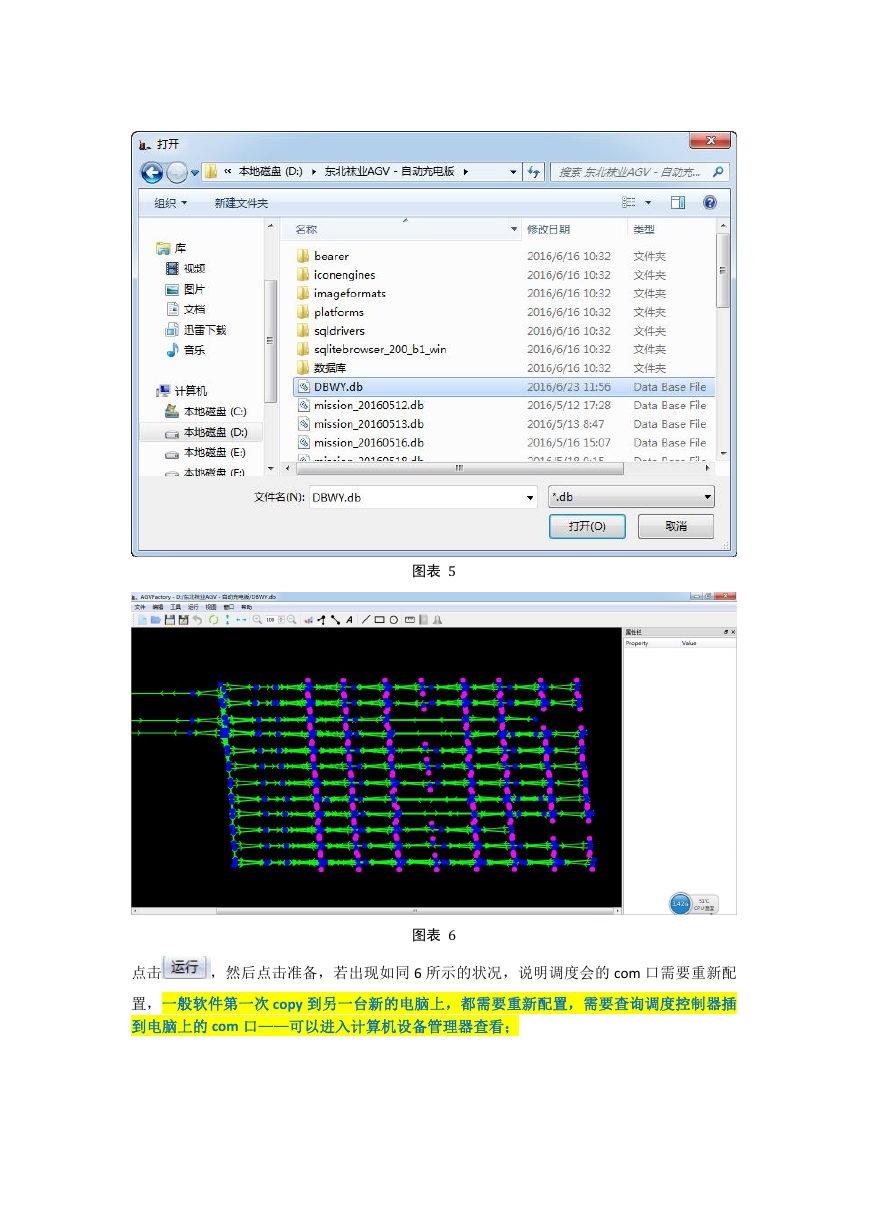Refresh the folder address bar
This screenshot has width=869, height=1228.
point(534,172)
